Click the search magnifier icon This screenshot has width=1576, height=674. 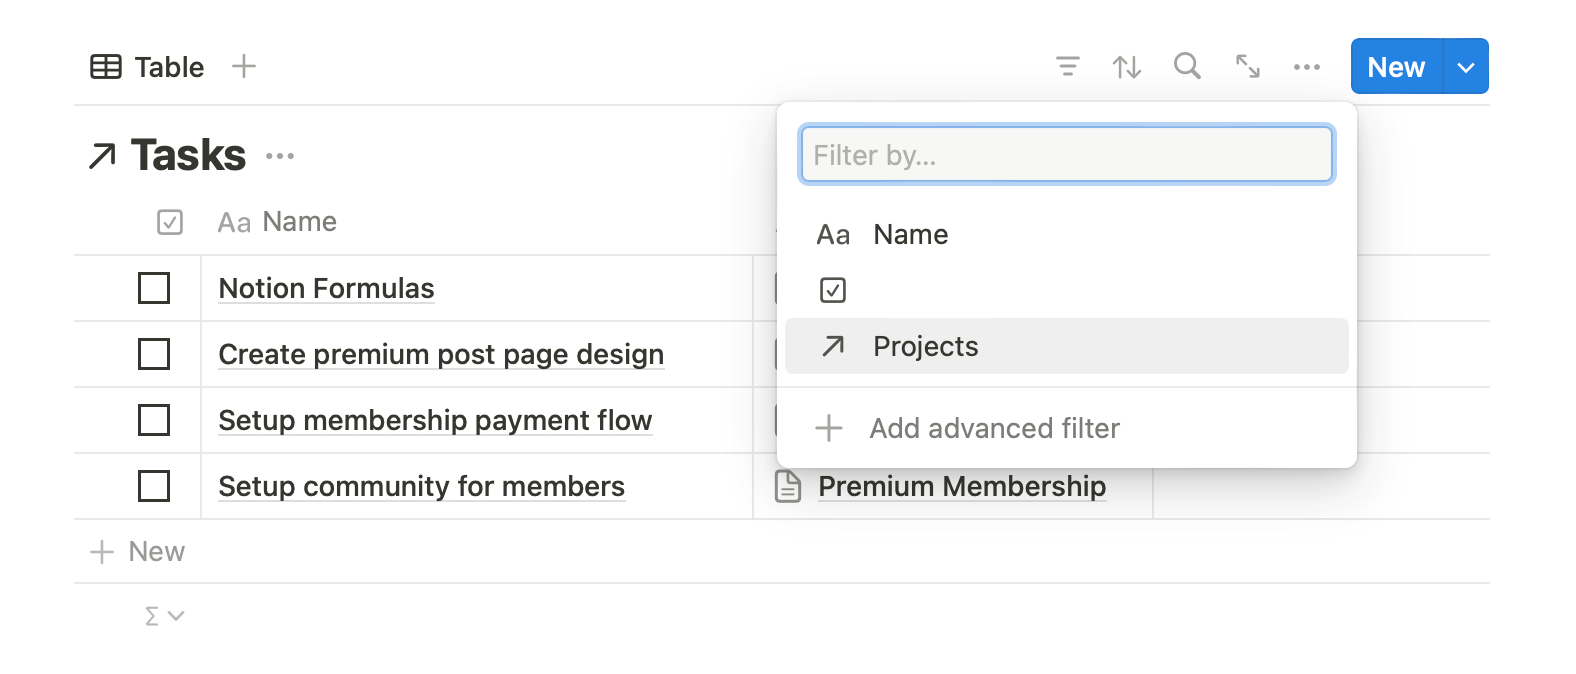(x=1187, y=66)
